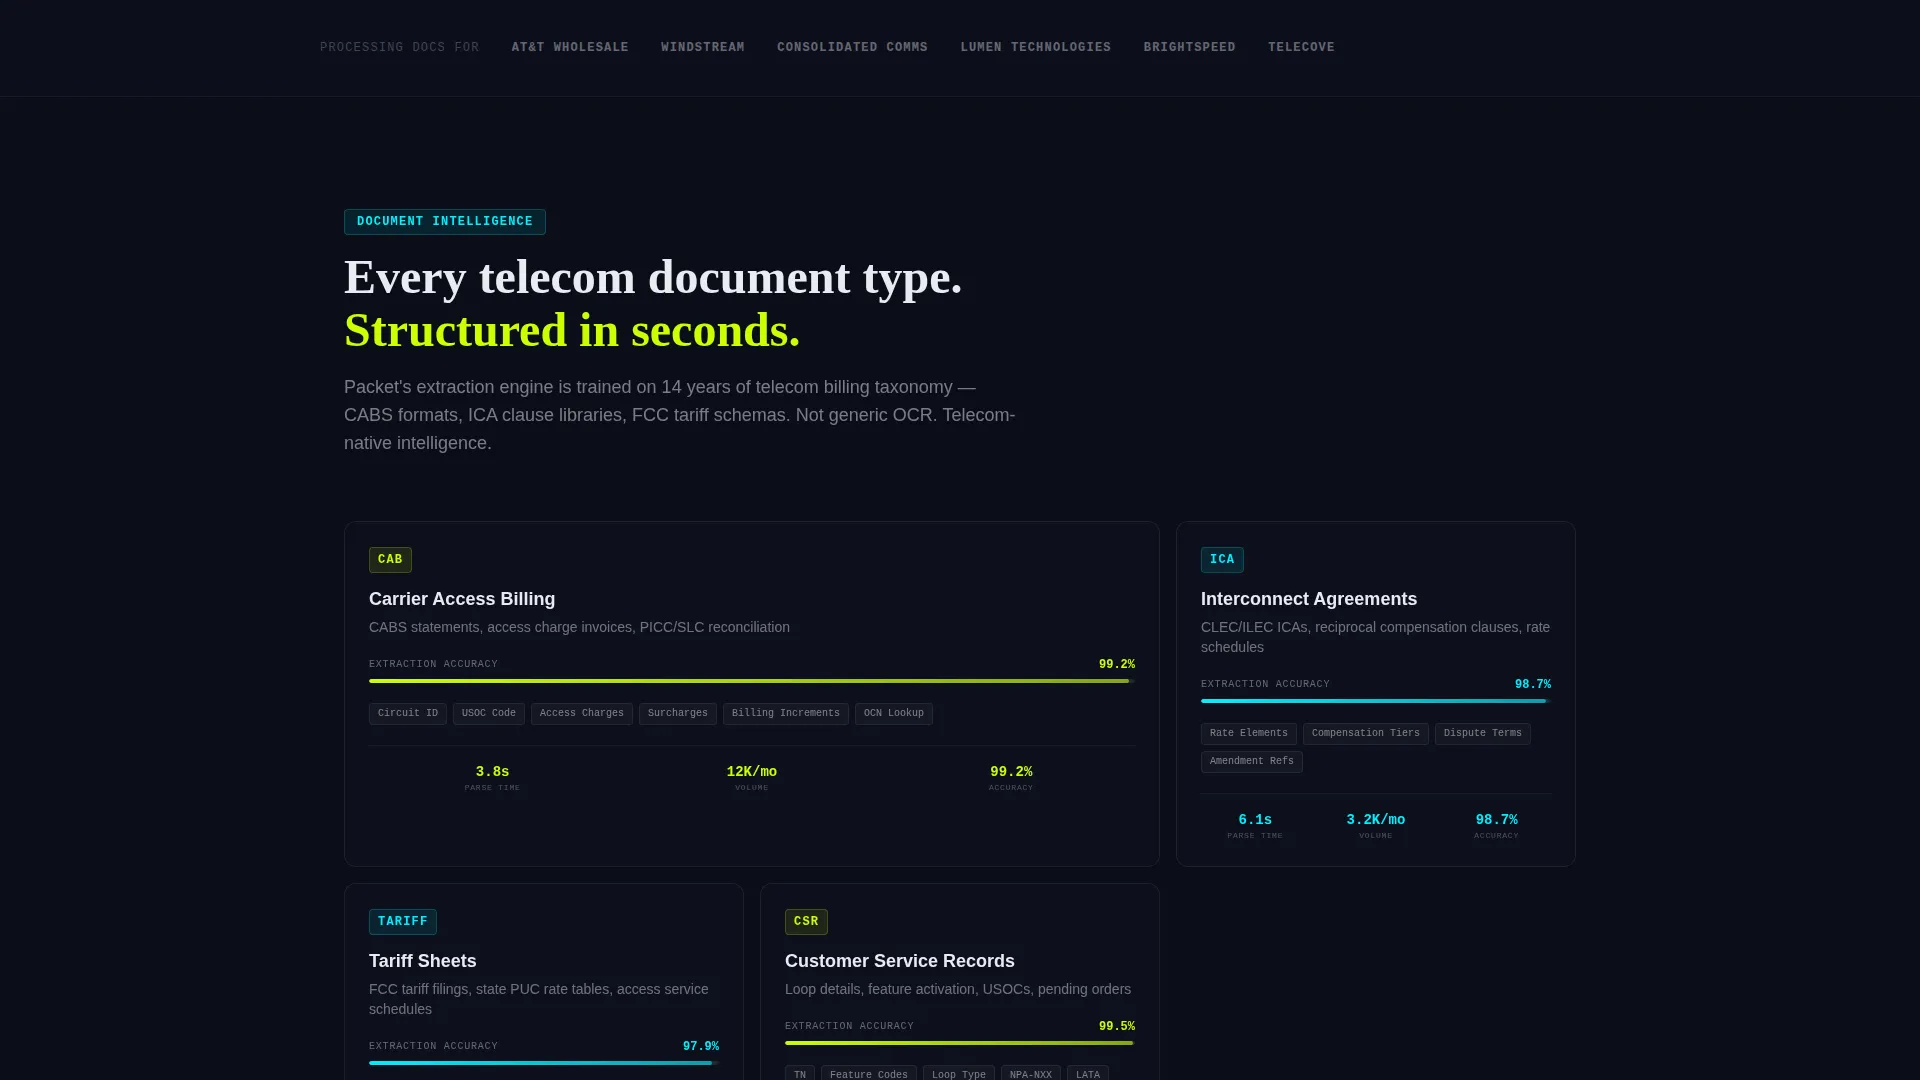This screenshot has height=1080, width=1920.
Task: Open the Interconnect Agreements card title
Action: [1308, 599]
